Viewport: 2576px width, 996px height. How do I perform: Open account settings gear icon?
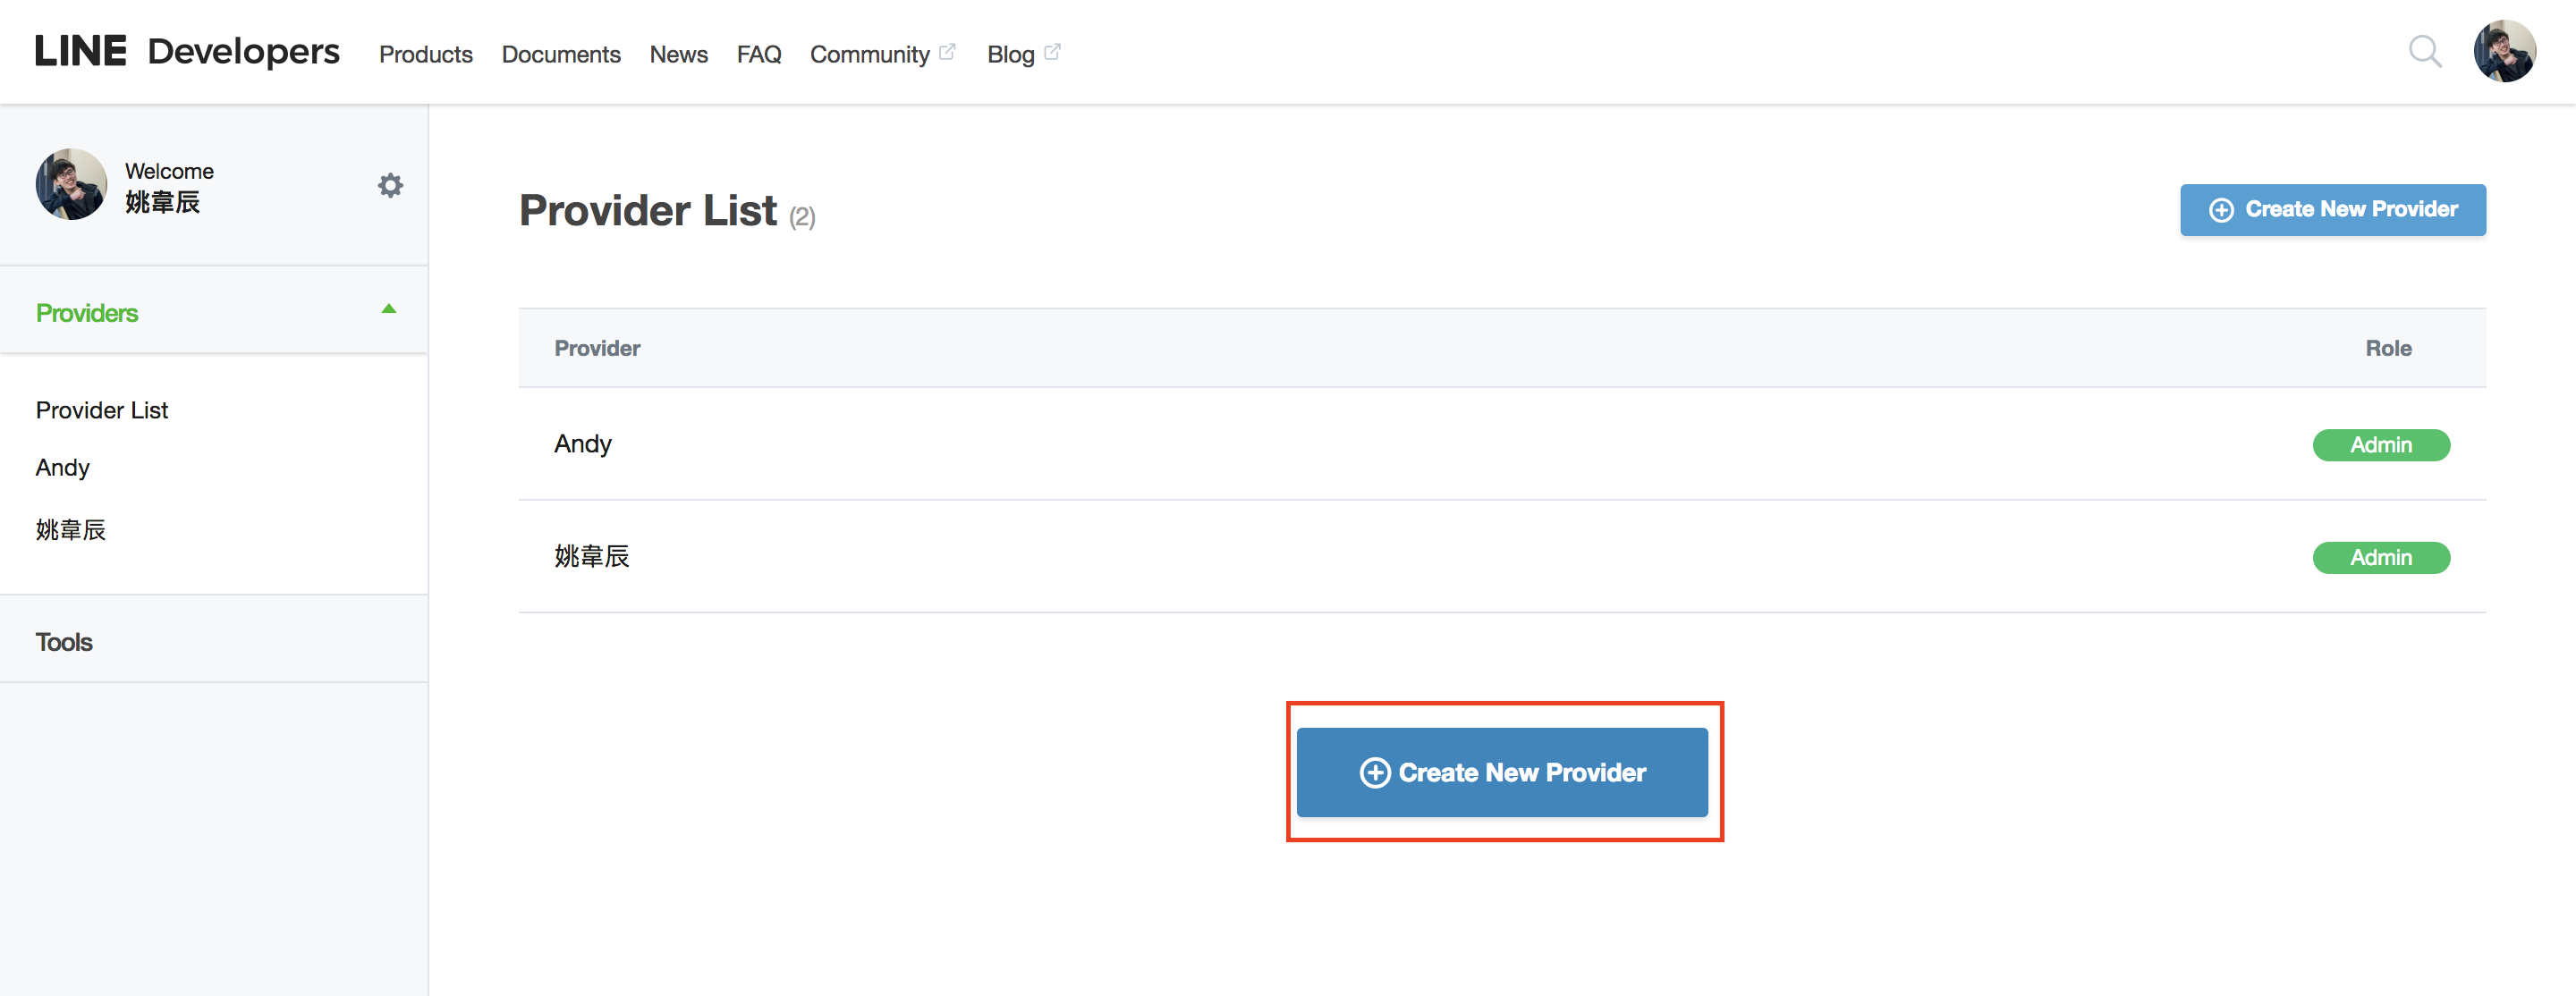(x=390, y=185)
